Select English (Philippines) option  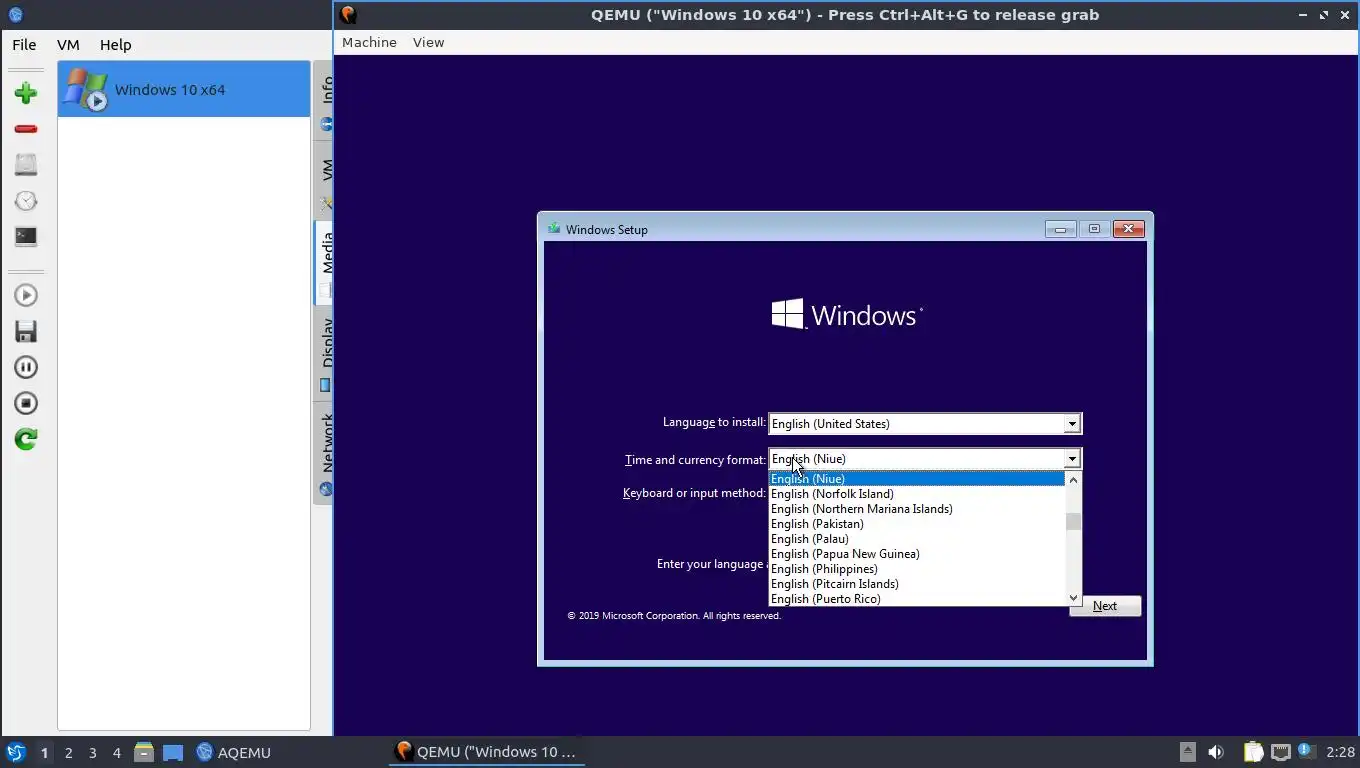click(917, 569)
